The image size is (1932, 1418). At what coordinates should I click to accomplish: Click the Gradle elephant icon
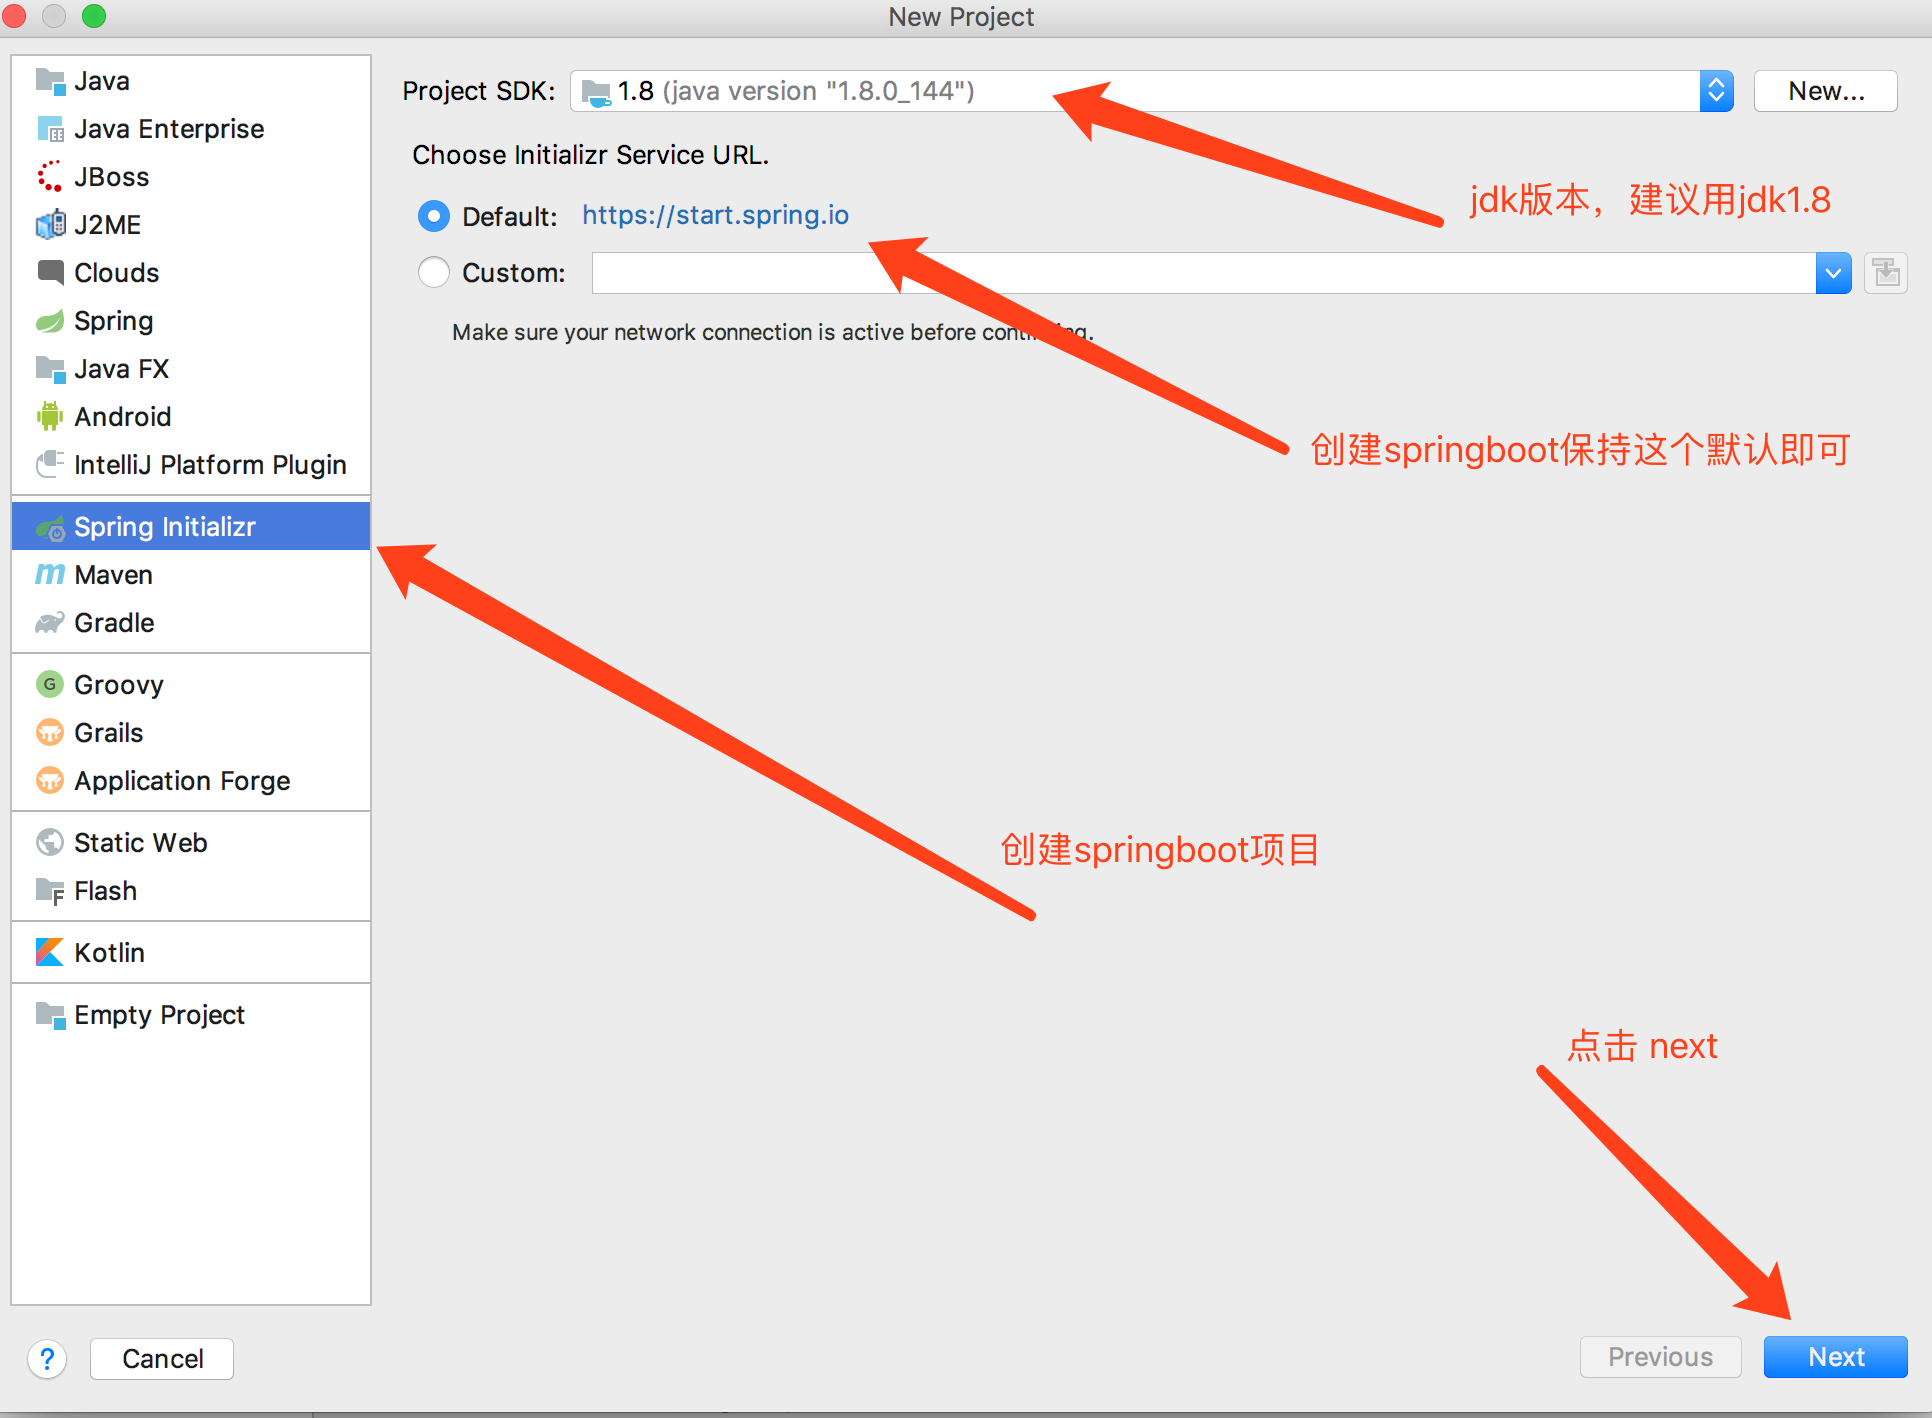(x=49, y=623)
